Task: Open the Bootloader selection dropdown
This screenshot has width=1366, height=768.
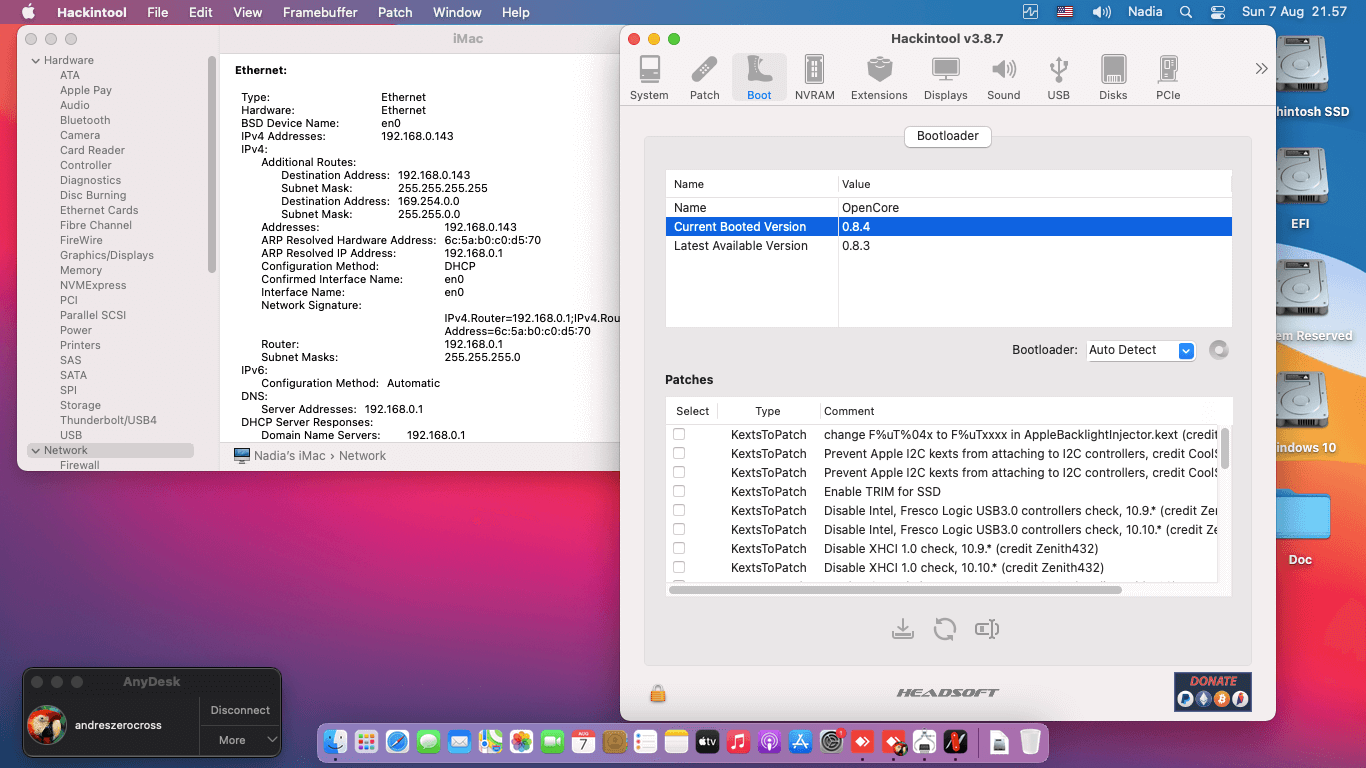Action: (x=1140, y=350)
